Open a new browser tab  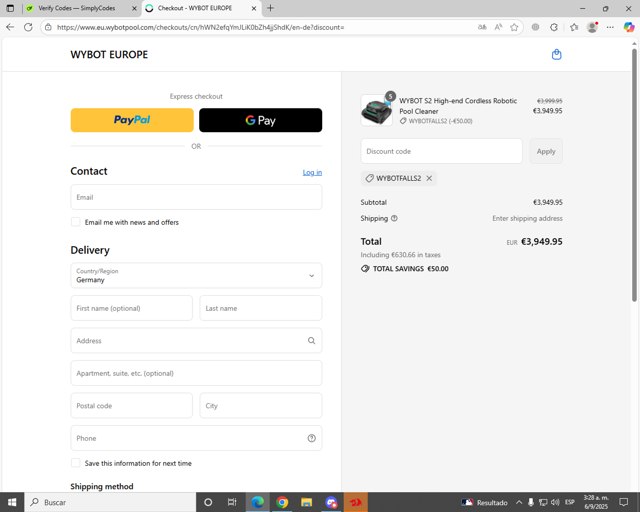pyautogui.click(x=270, y=8)
